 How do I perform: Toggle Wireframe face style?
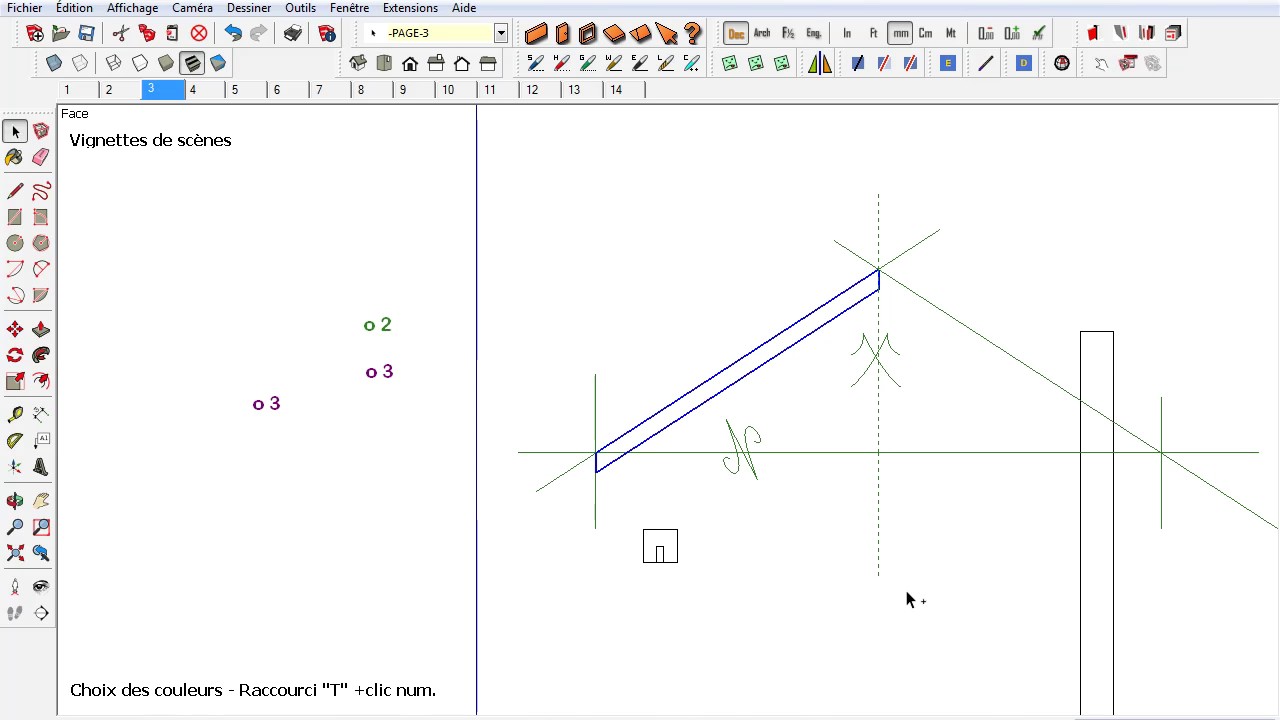pyautogui.click(x=114, y=63)
